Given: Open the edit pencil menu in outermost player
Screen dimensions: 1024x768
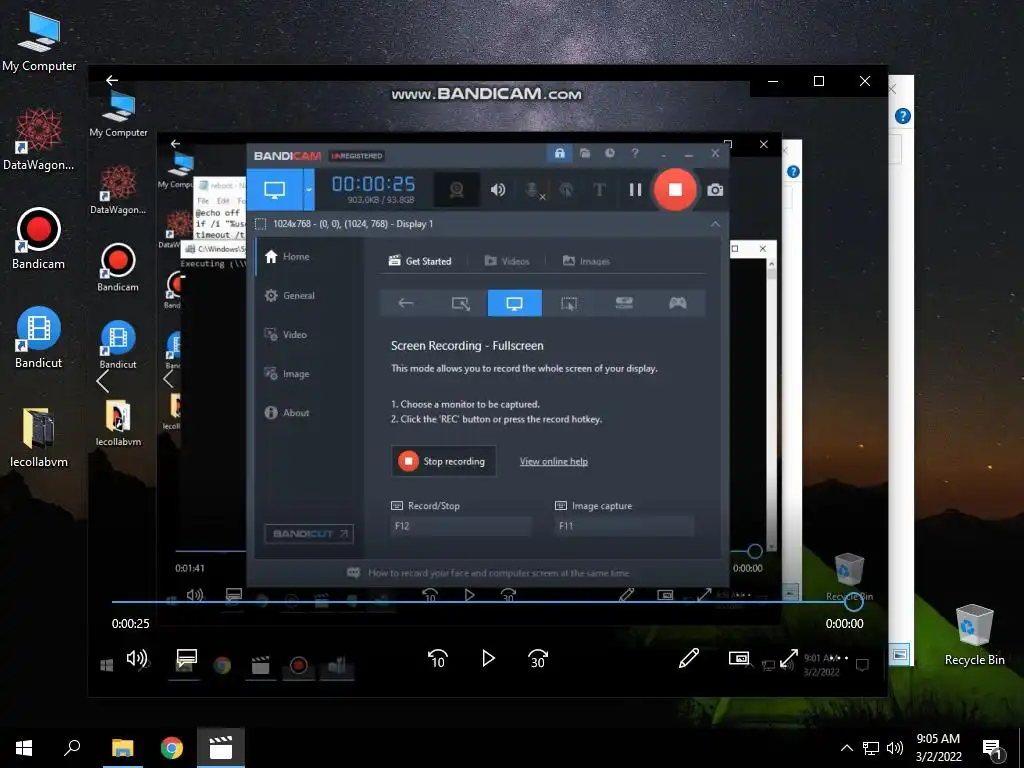Looking at the screenshot, I should (689, 658).
